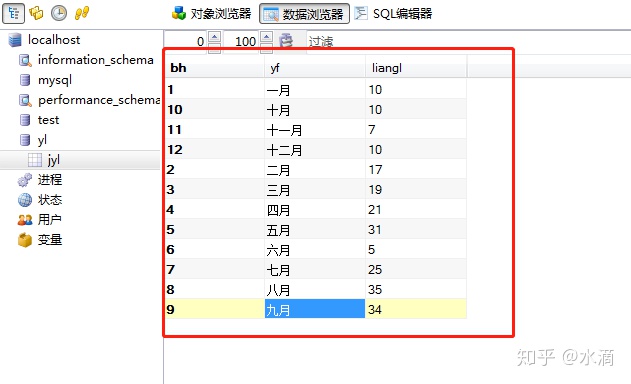
Task: Sort by the bh column header
Action: pos(215,68)
